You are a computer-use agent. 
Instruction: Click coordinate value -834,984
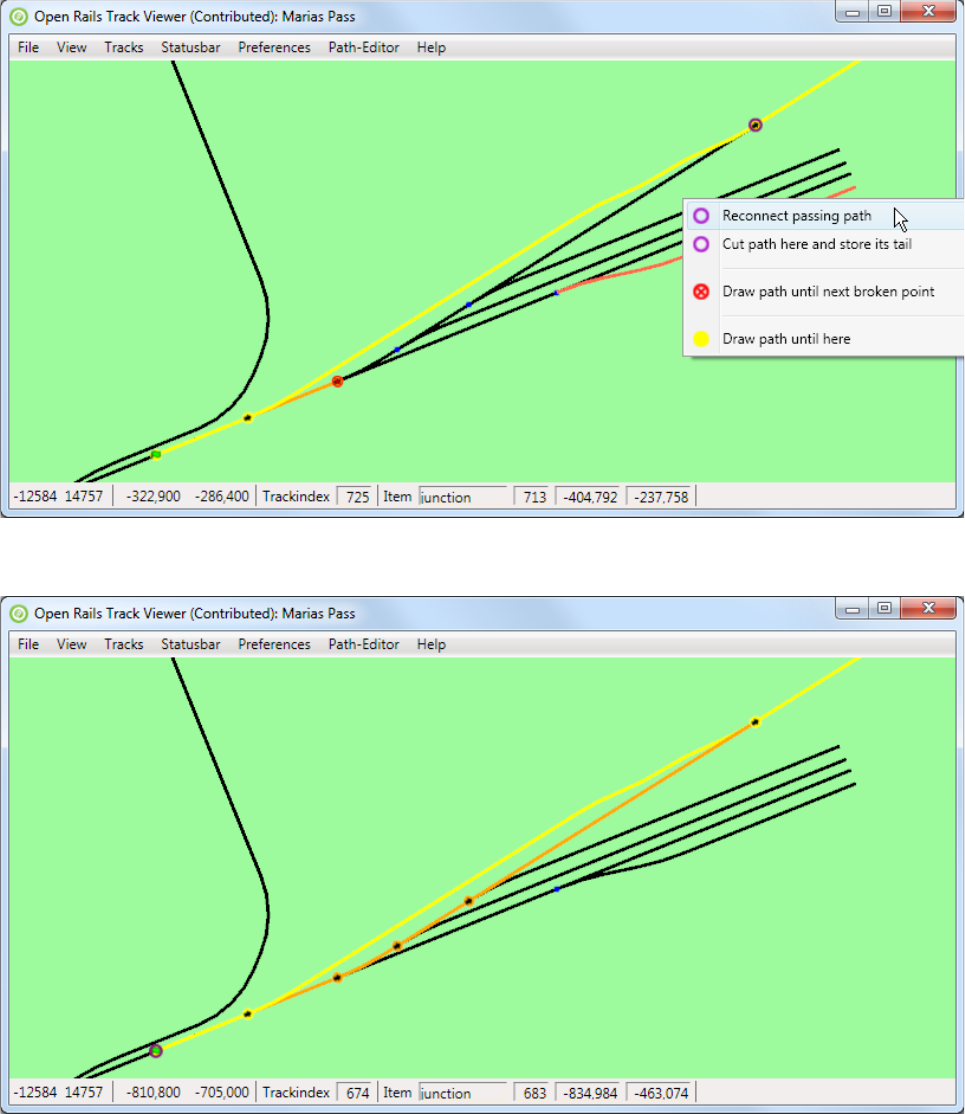point(588,1093)
